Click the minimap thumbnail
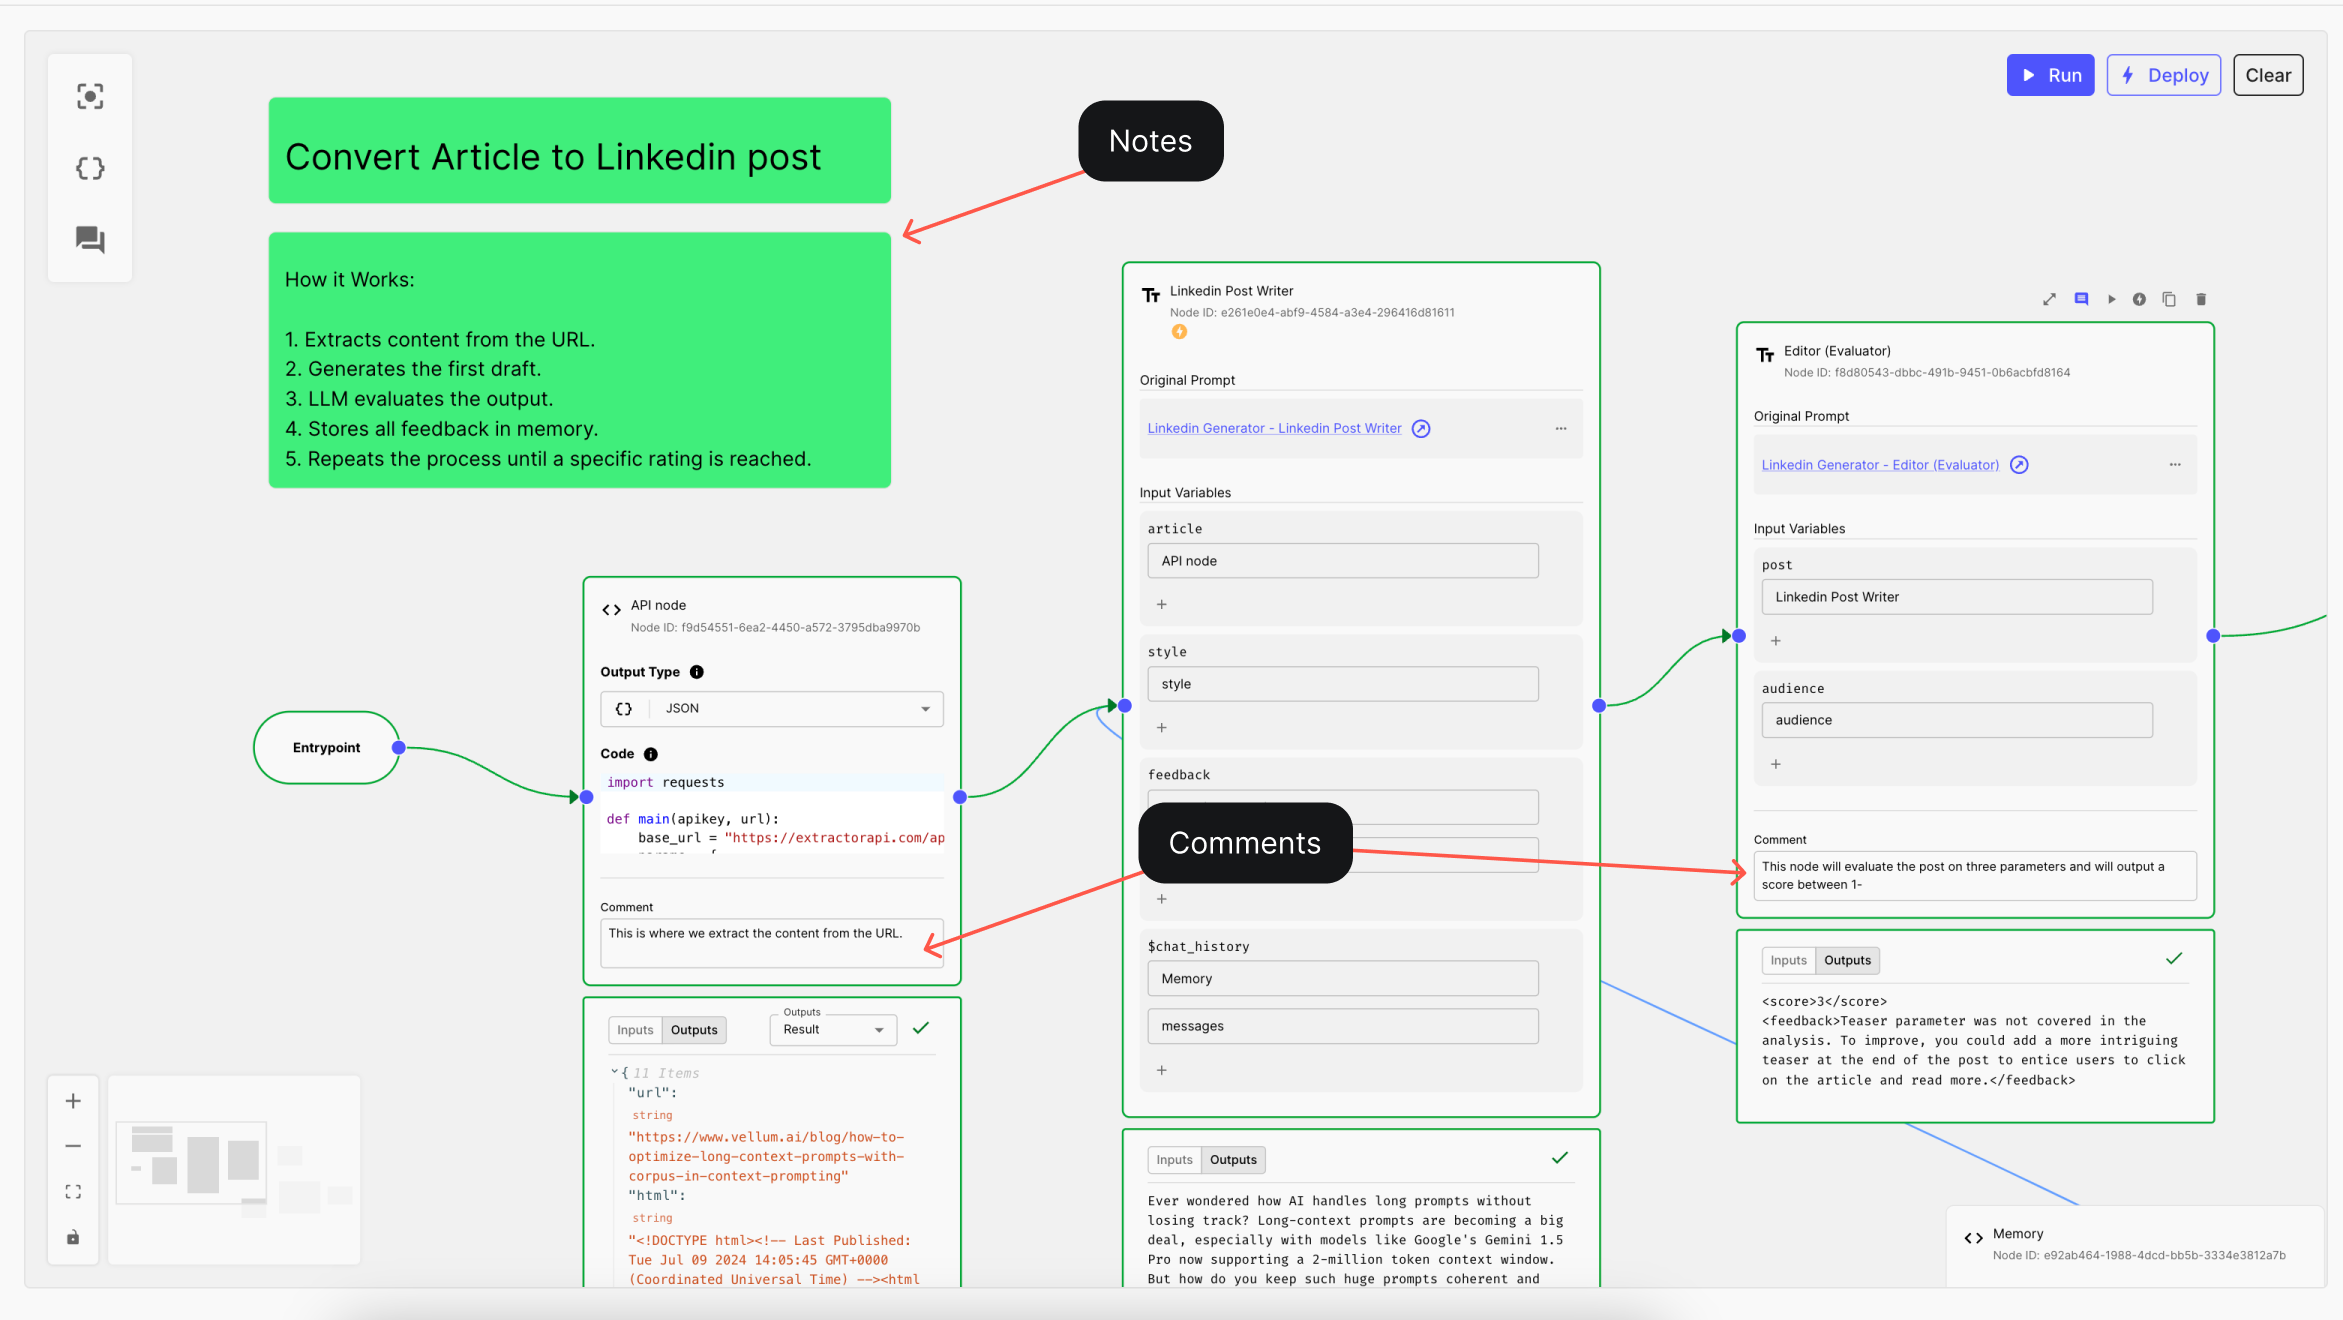Image resolution: width=2343 pixels, height=1320 pixels. click(233, 1168)
